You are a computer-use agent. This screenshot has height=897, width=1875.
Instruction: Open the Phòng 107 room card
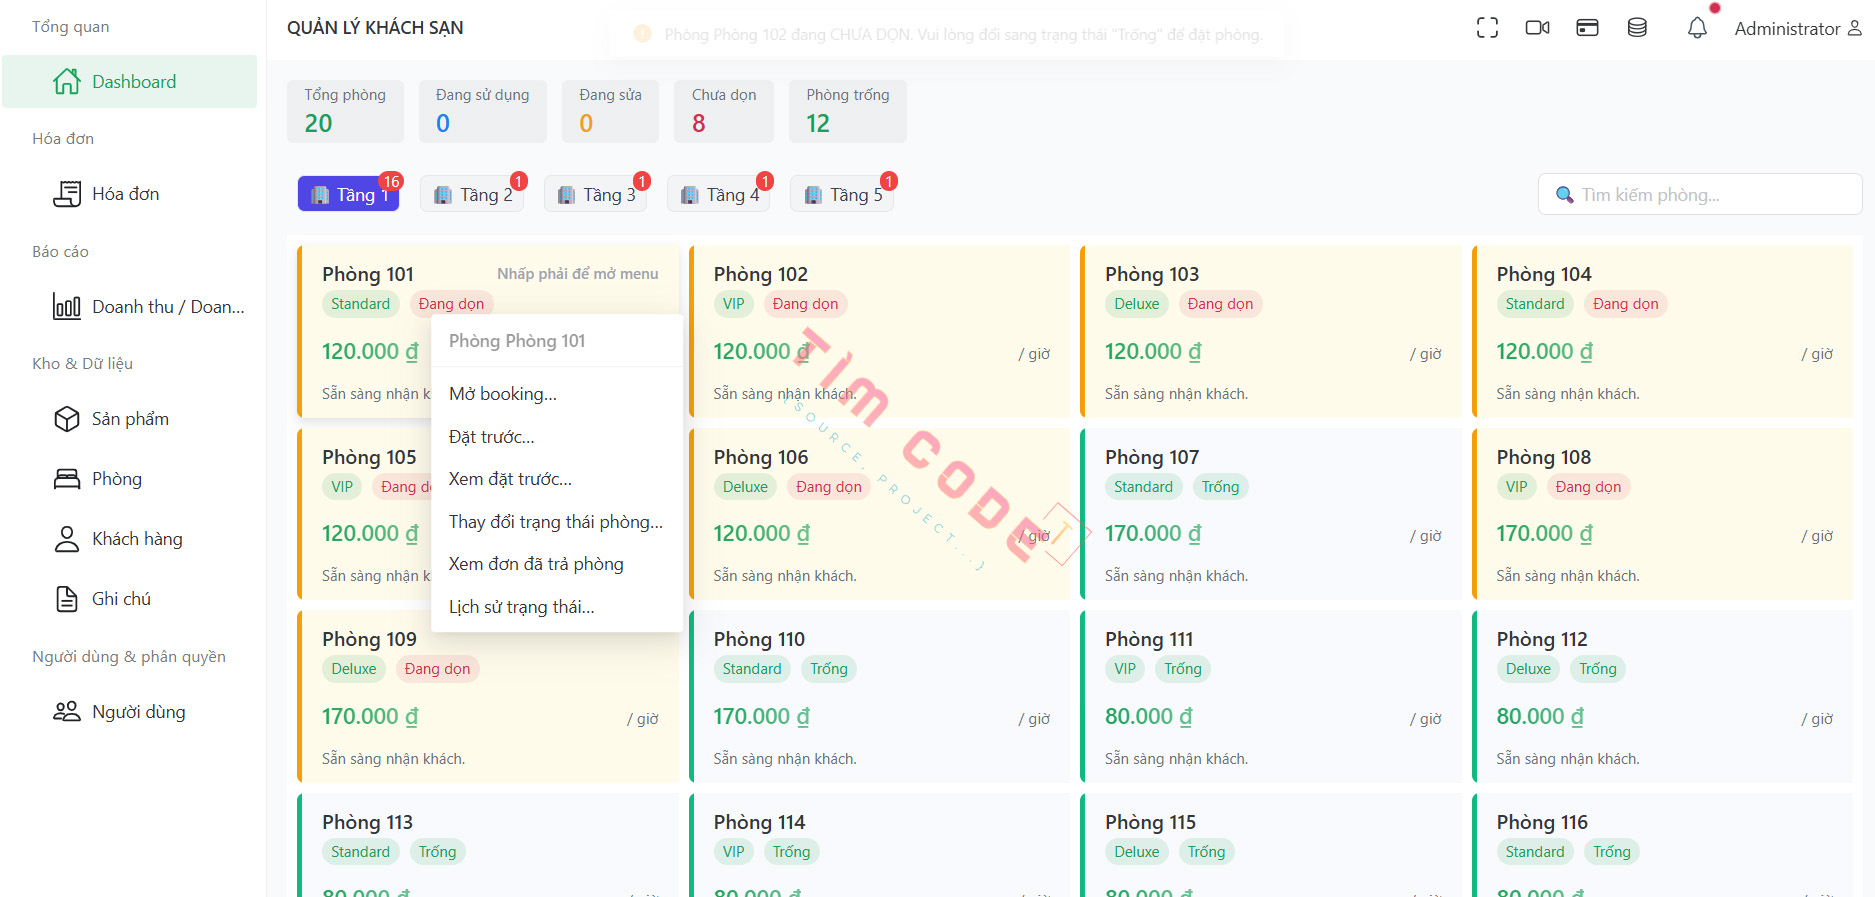[1271, 514]
